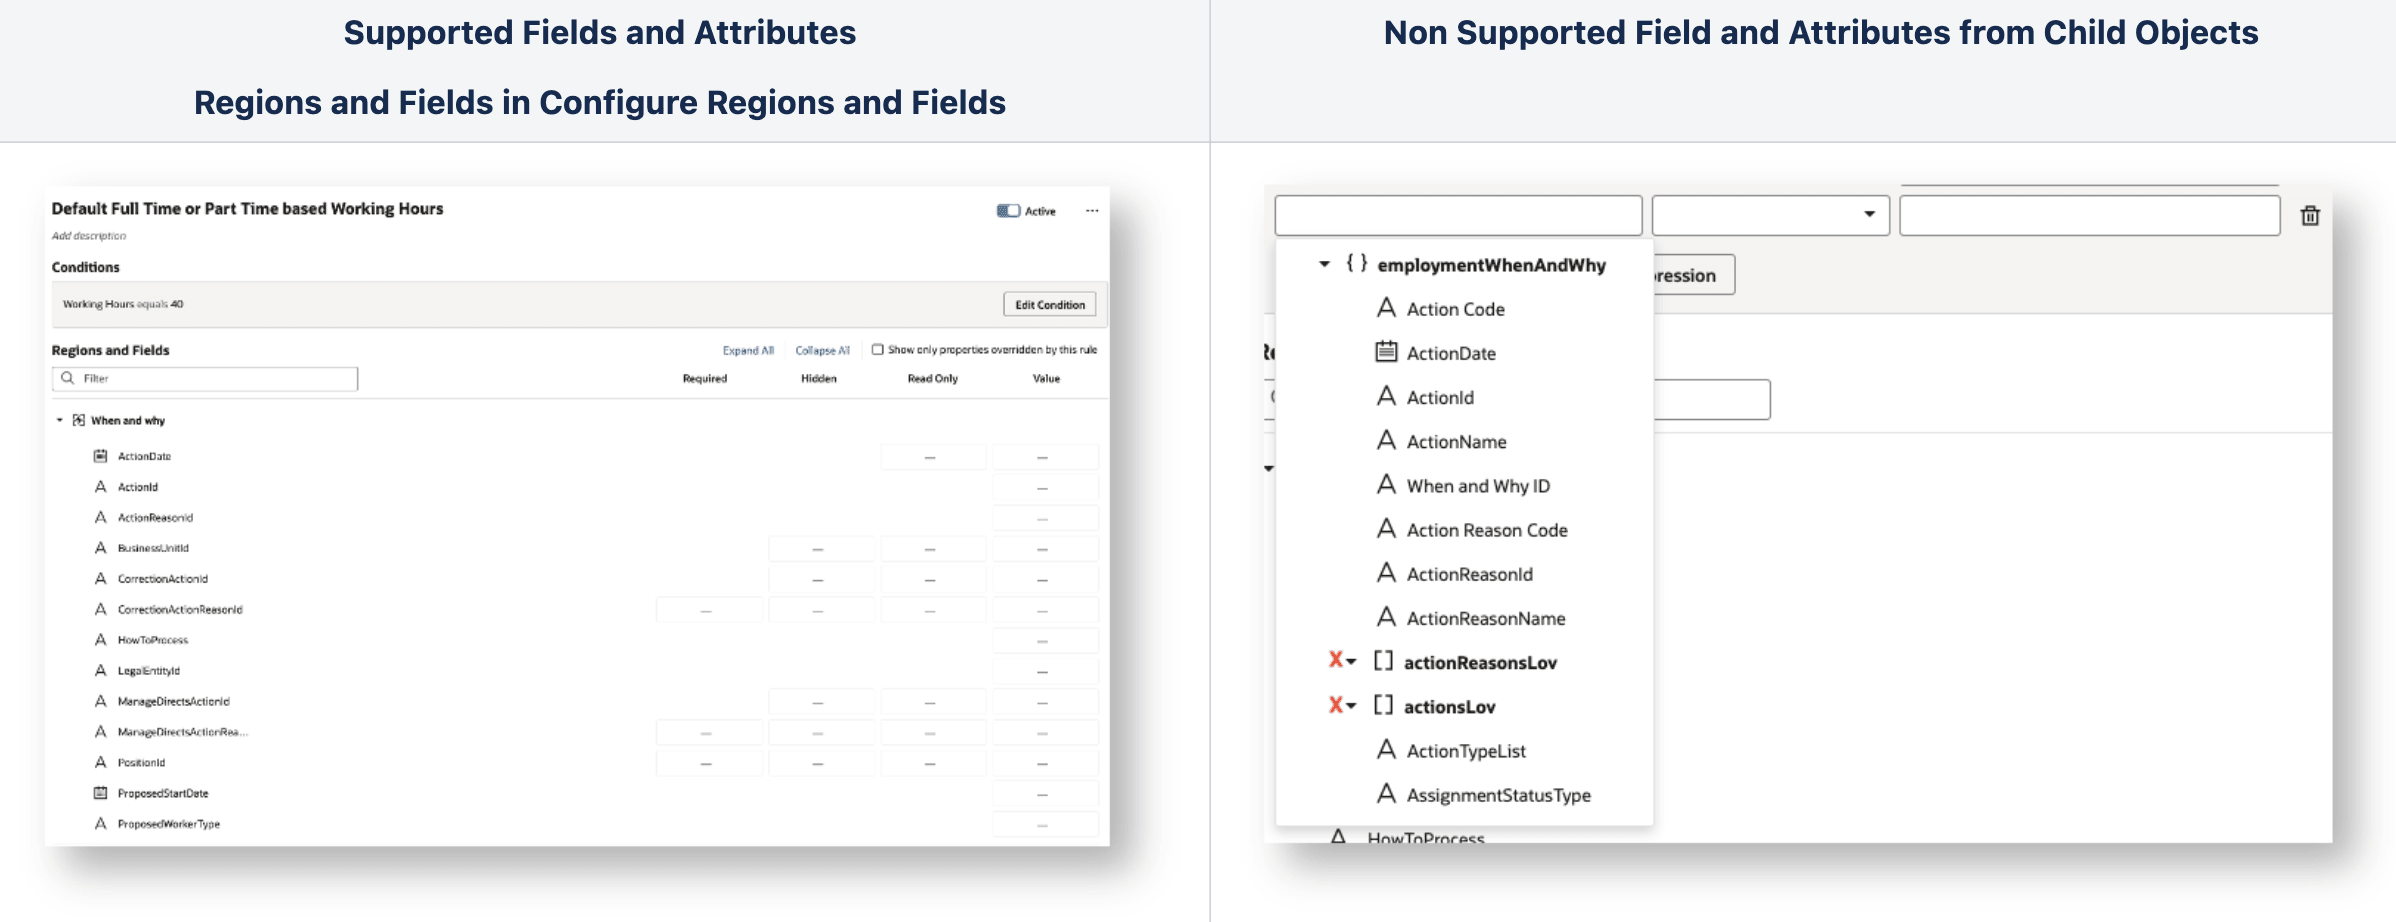This screenshot has height=922, width=2396.
Task: Open the operator dropdown combo box
Action: pos(1770,215)
